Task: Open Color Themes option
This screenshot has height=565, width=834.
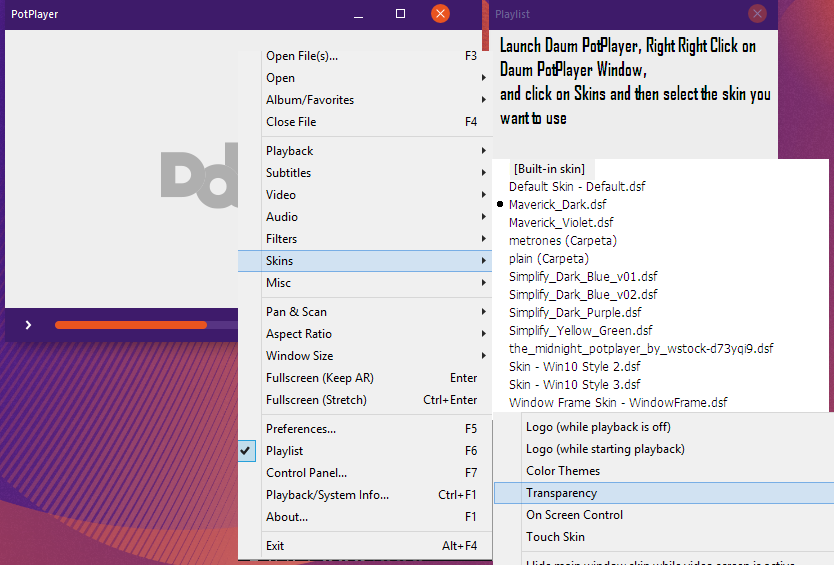Action: coord(563,471)
